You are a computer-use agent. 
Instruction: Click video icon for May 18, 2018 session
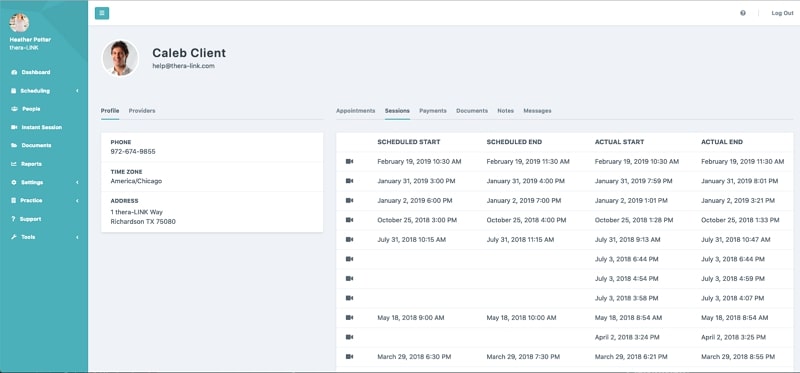(x=349, y=317)
